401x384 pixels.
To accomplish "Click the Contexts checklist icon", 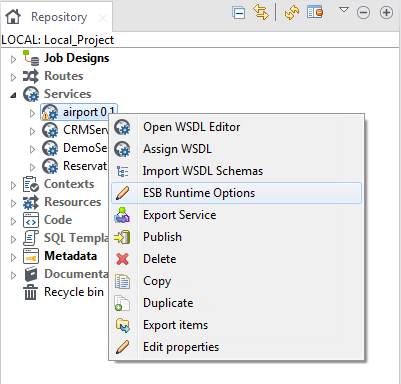I will click(x=31, y=184).
